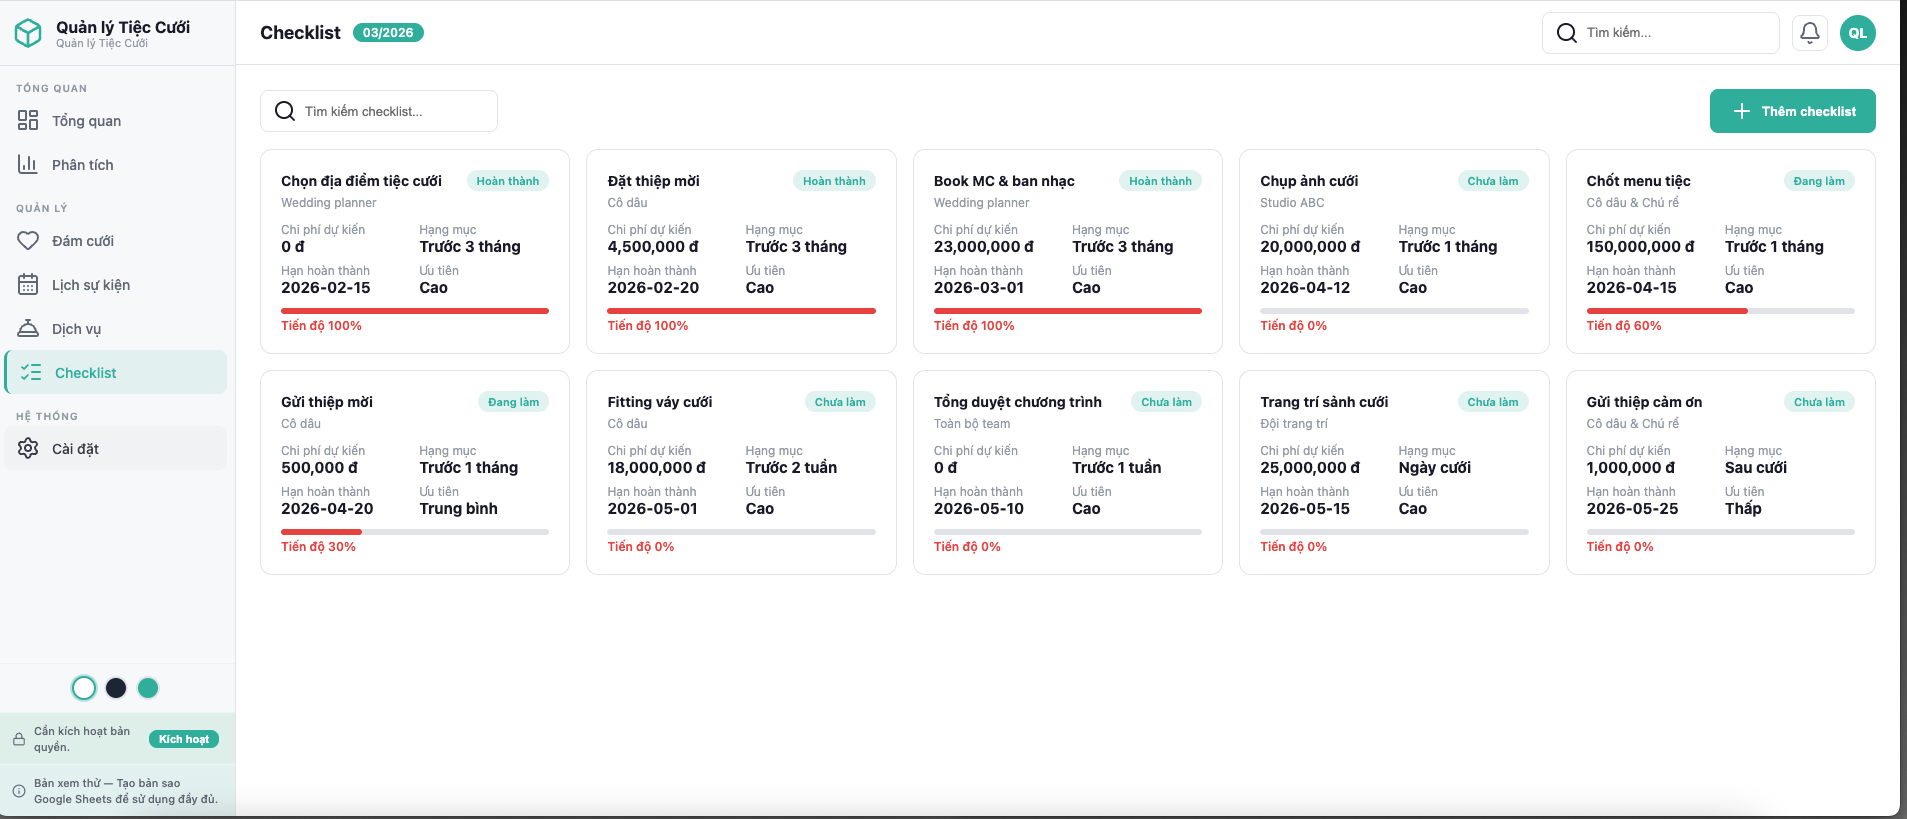Click the app logo cube icon
This screenshot has height=819, width=1907.
pos(28,33)
